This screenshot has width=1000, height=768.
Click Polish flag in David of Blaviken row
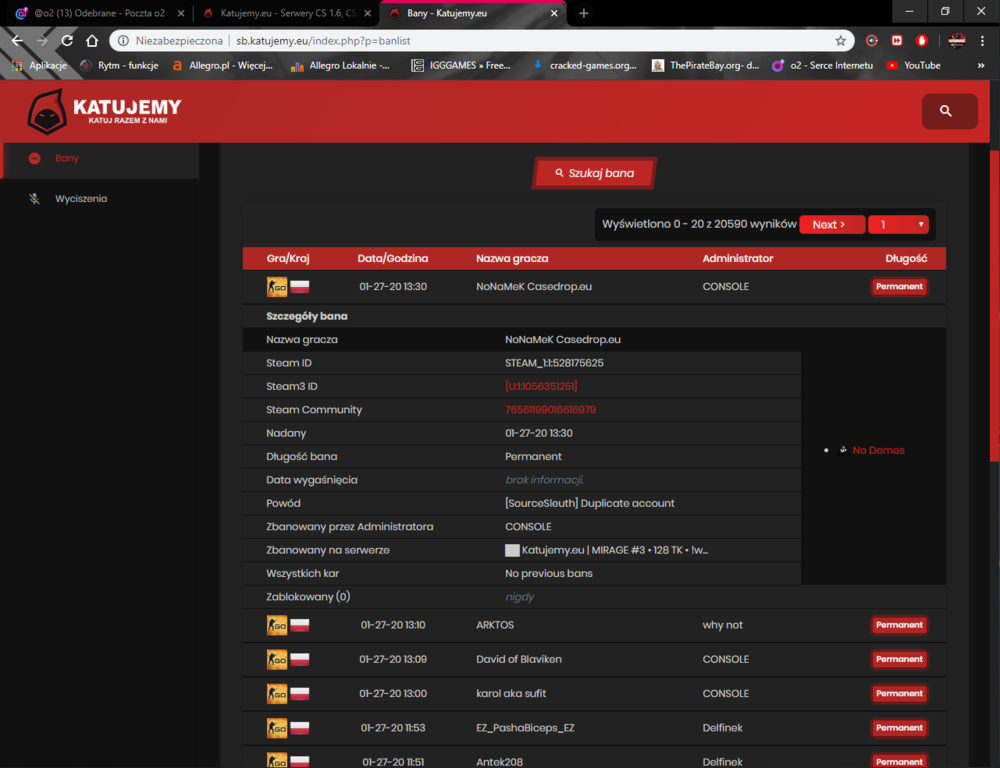[300, 659]
